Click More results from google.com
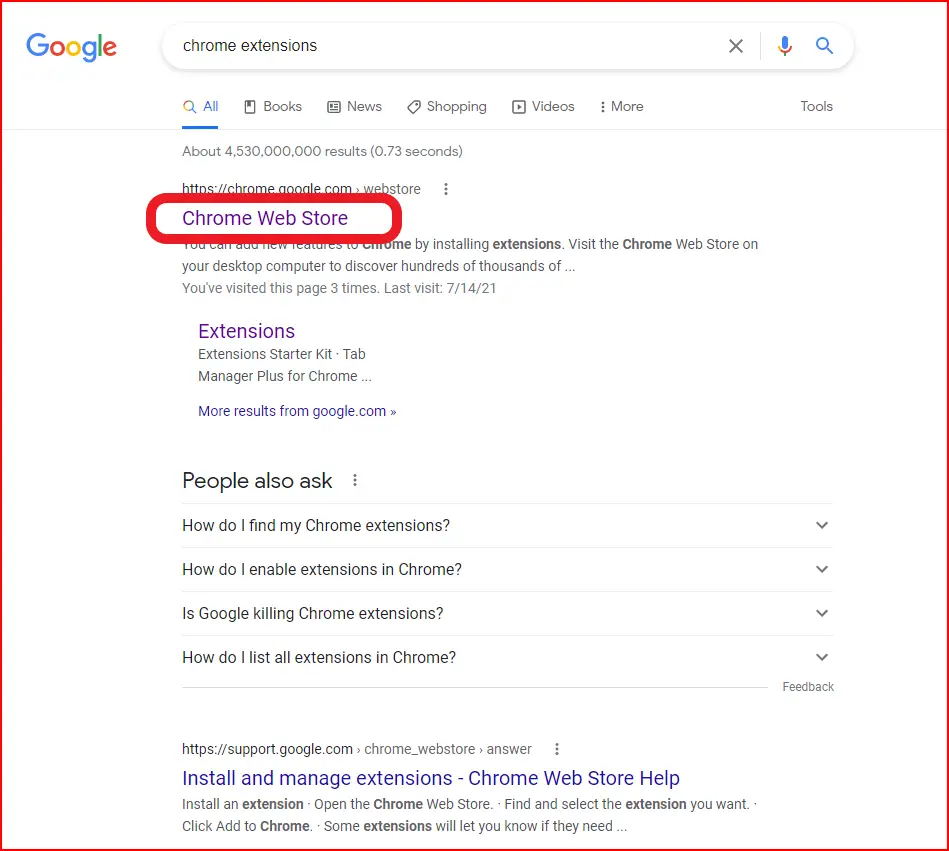Viewport: 949px width, 851px height. [297, 412]
